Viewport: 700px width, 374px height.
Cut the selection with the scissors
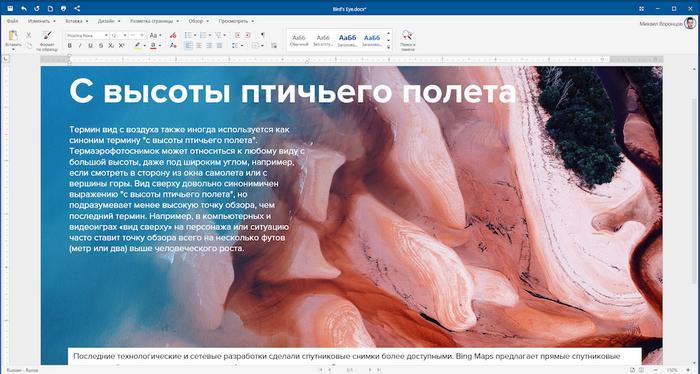(x=29, y=35)
